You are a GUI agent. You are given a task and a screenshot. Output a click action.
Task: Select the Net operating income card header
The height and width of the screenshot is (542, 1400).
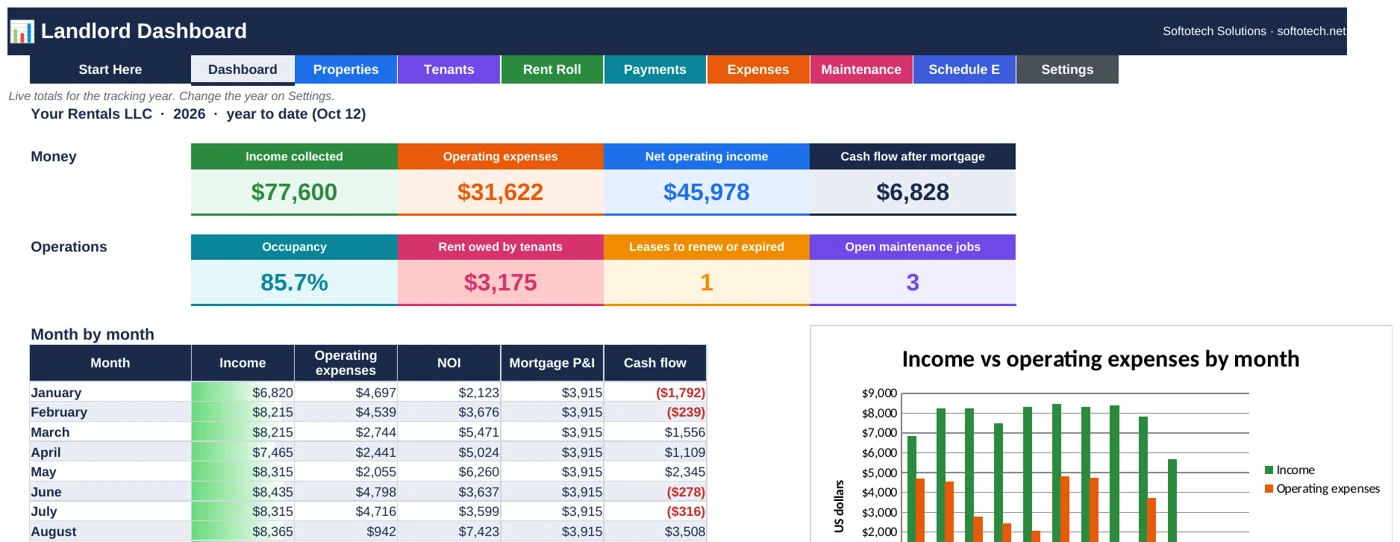click(706, 156)
